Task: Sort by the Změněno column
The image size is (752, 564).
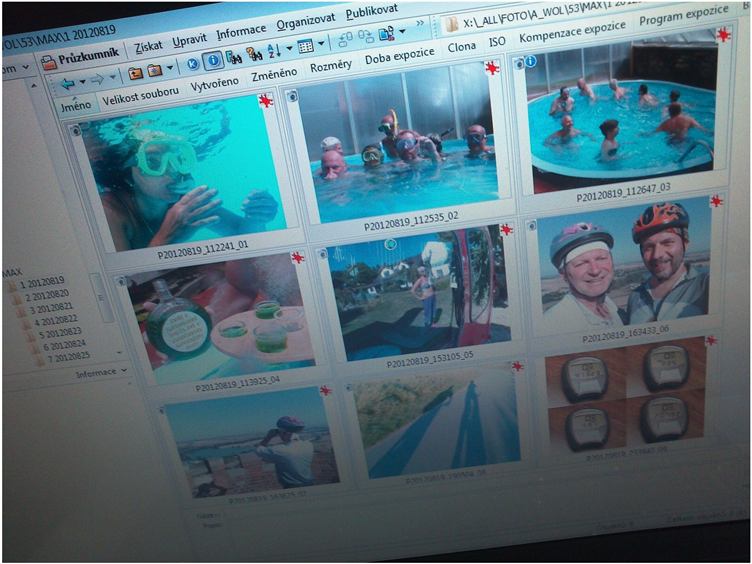Action: (x=274, y=74)
